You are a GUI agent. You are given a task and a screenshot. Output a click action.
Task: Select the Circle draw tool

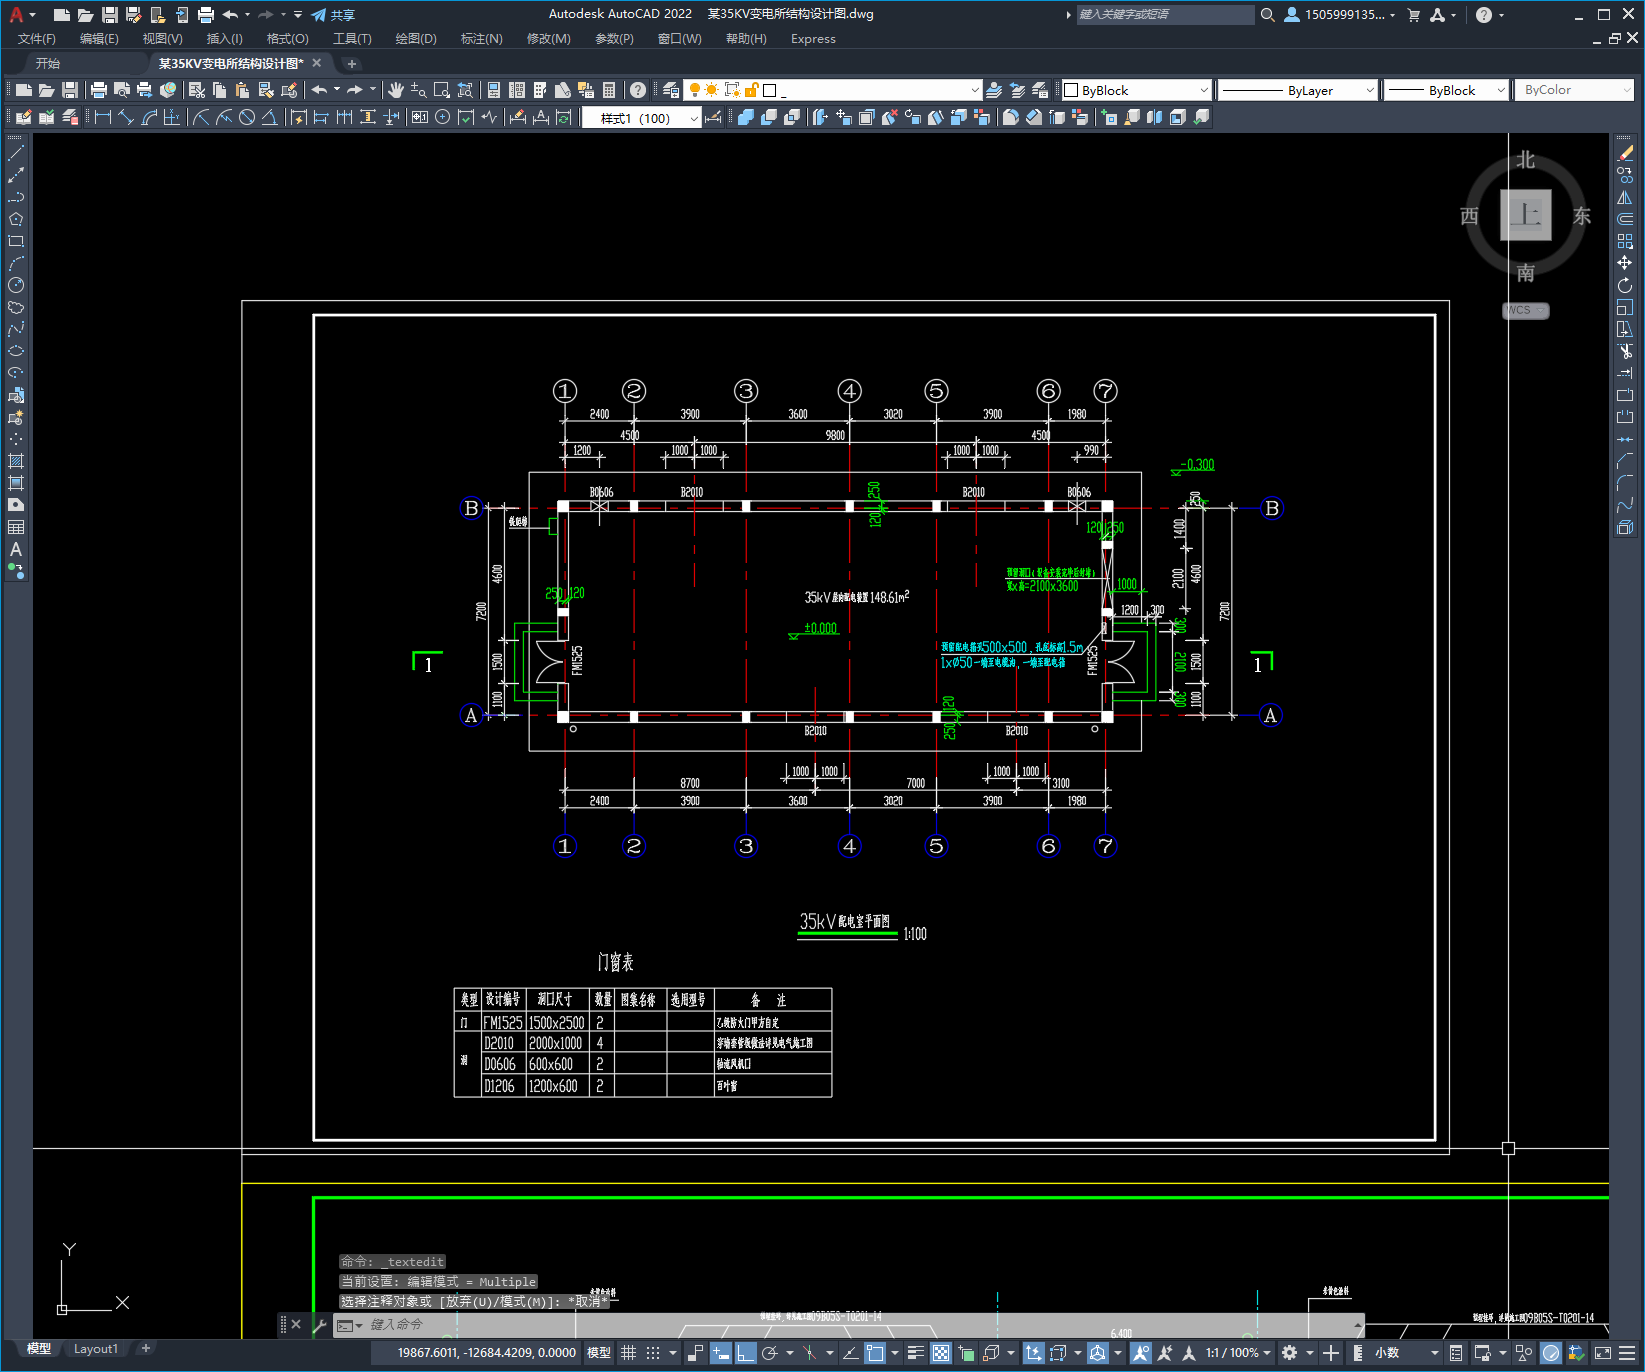(x=16, y=286)
